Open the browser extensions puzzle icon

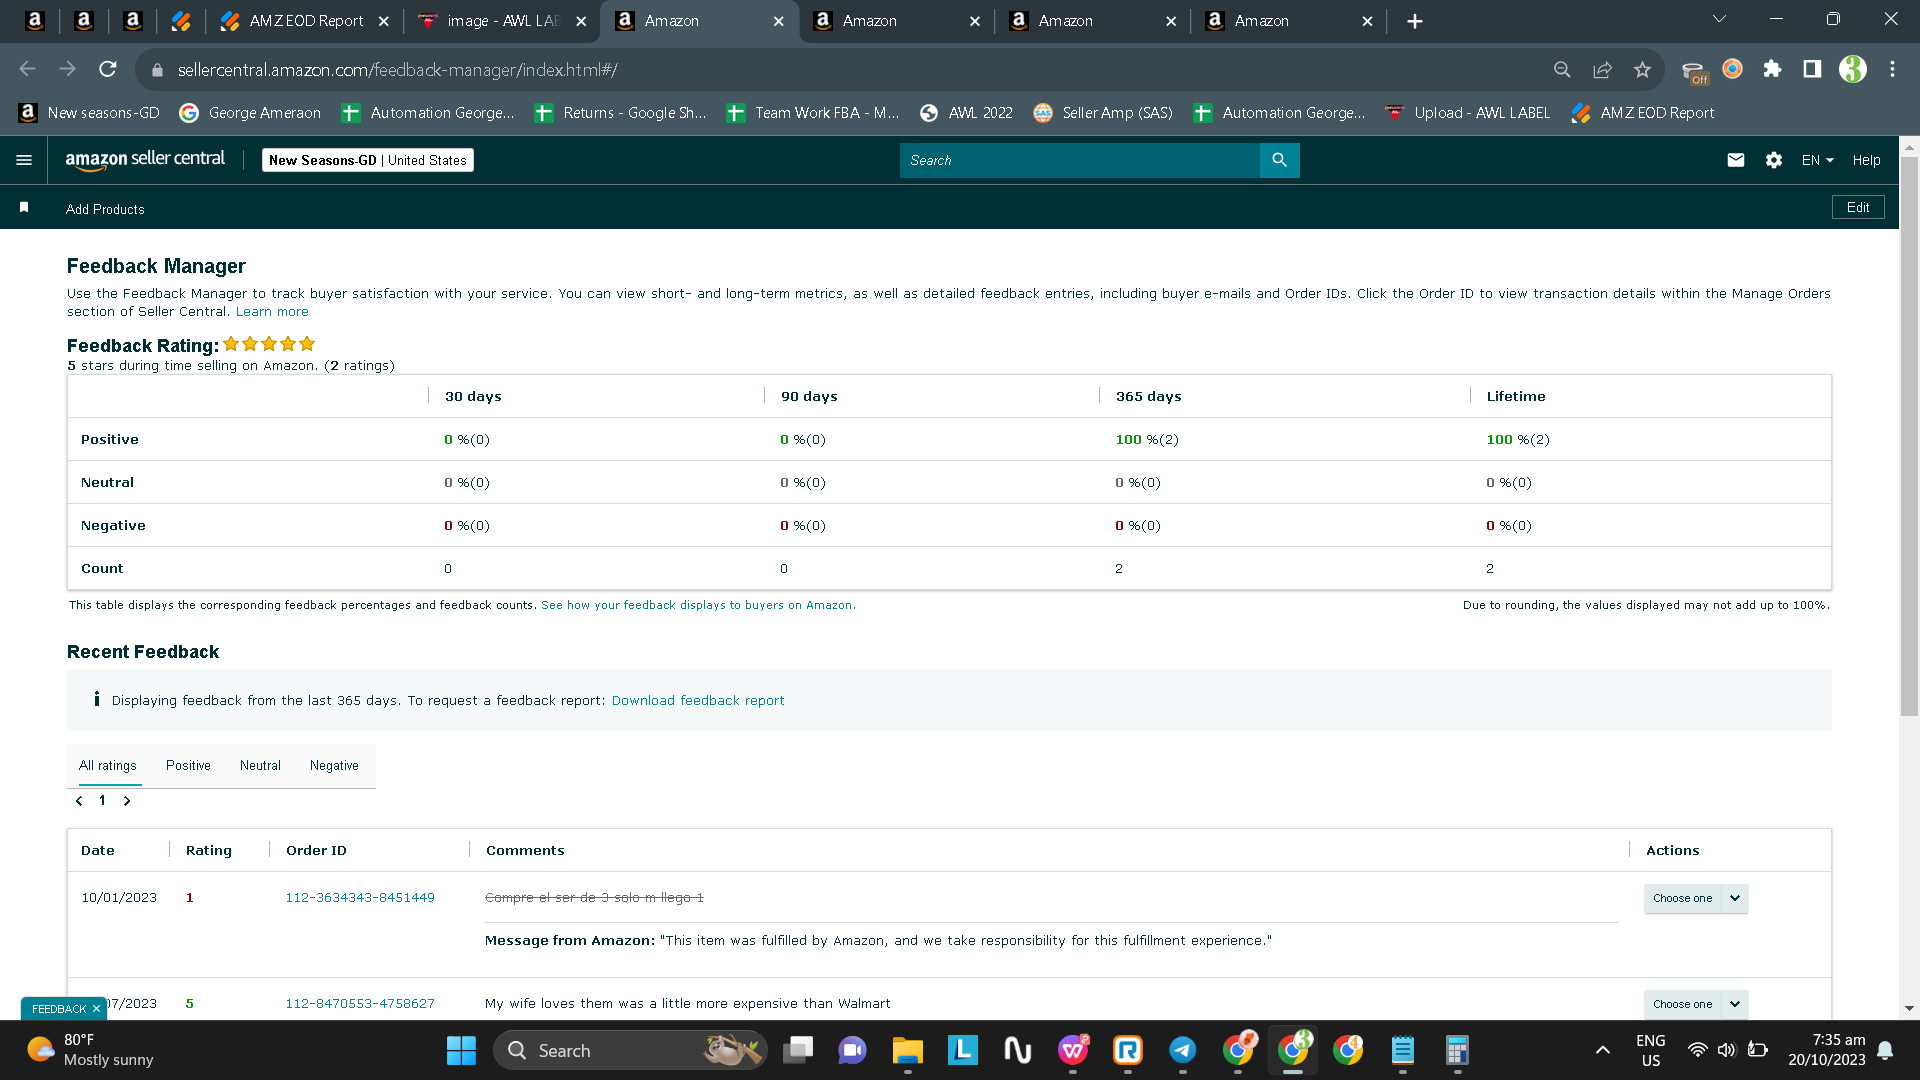click(x=1772, y=69)
